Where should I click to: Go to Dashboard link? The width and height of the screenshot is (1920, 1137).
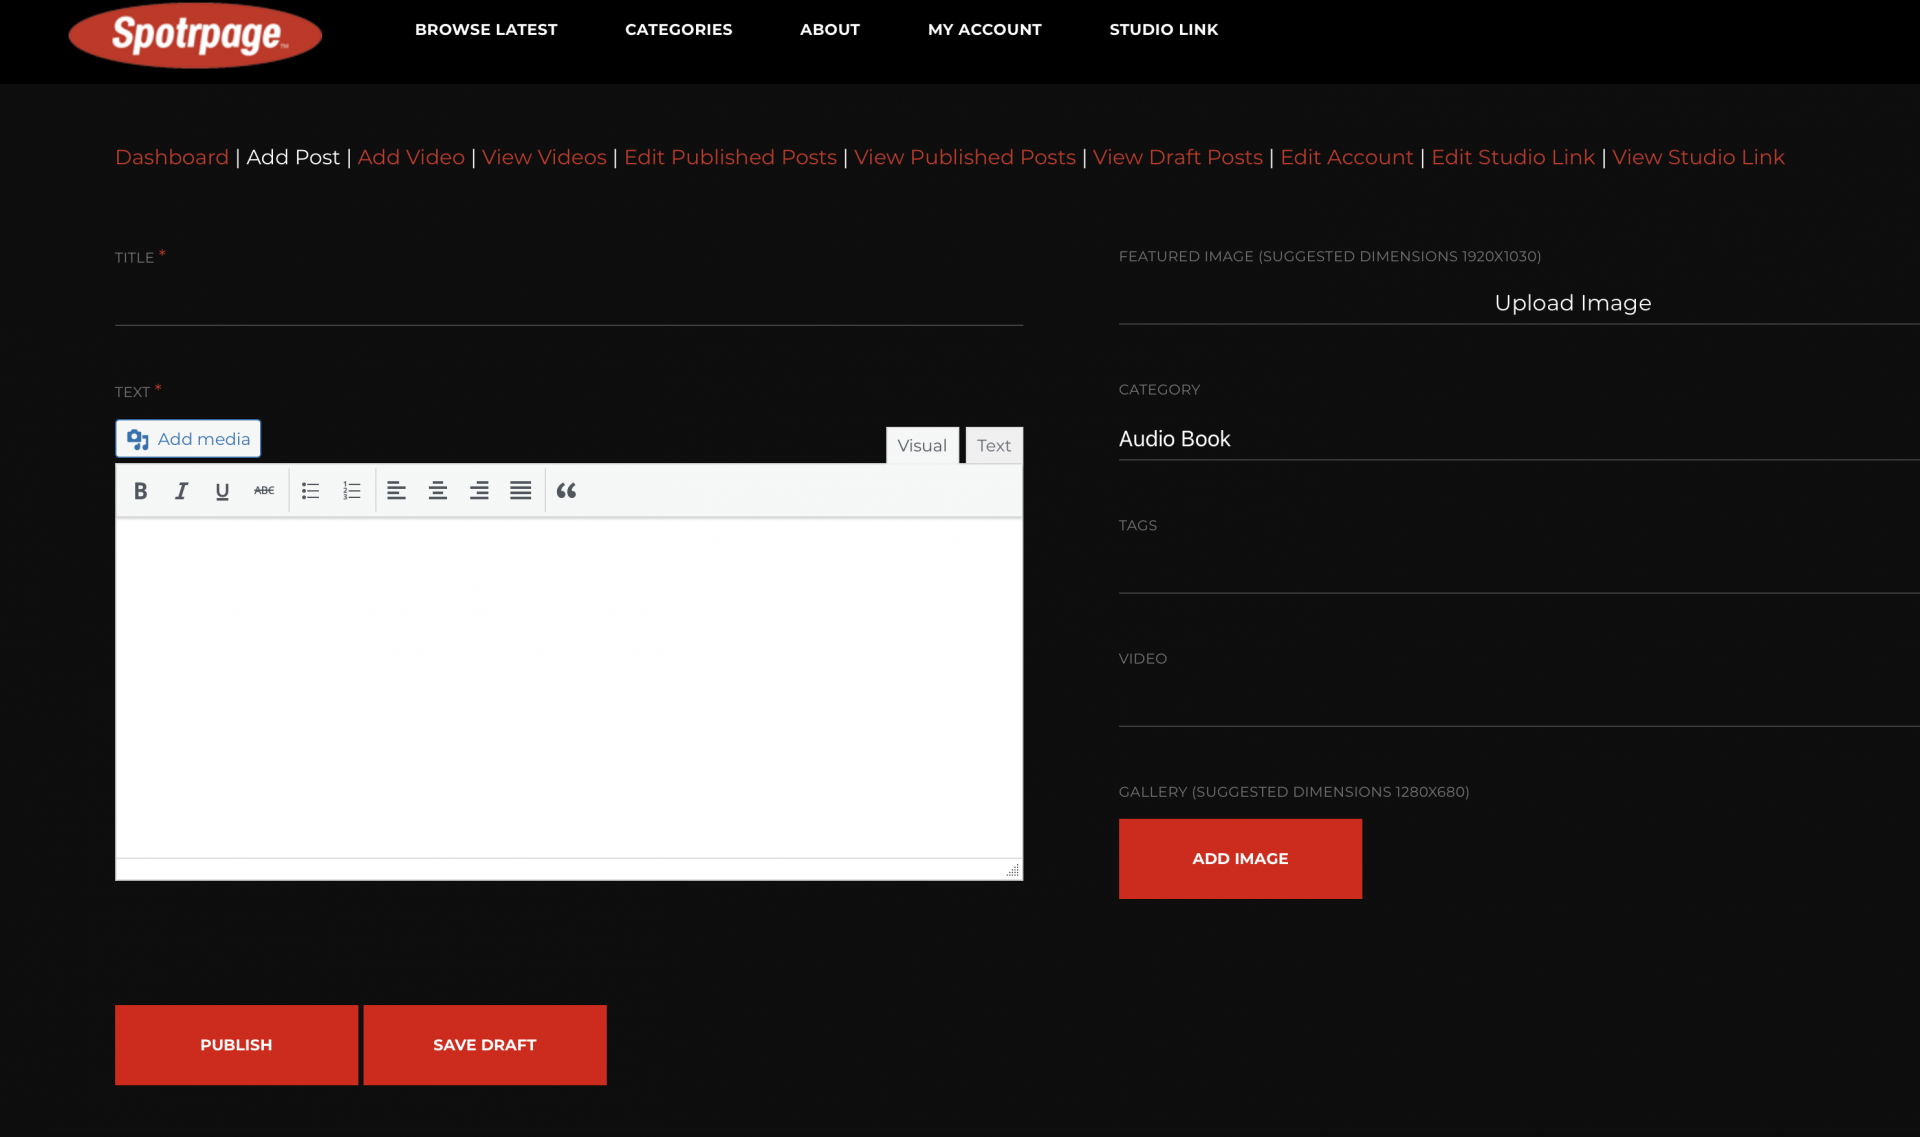[172, 157]
